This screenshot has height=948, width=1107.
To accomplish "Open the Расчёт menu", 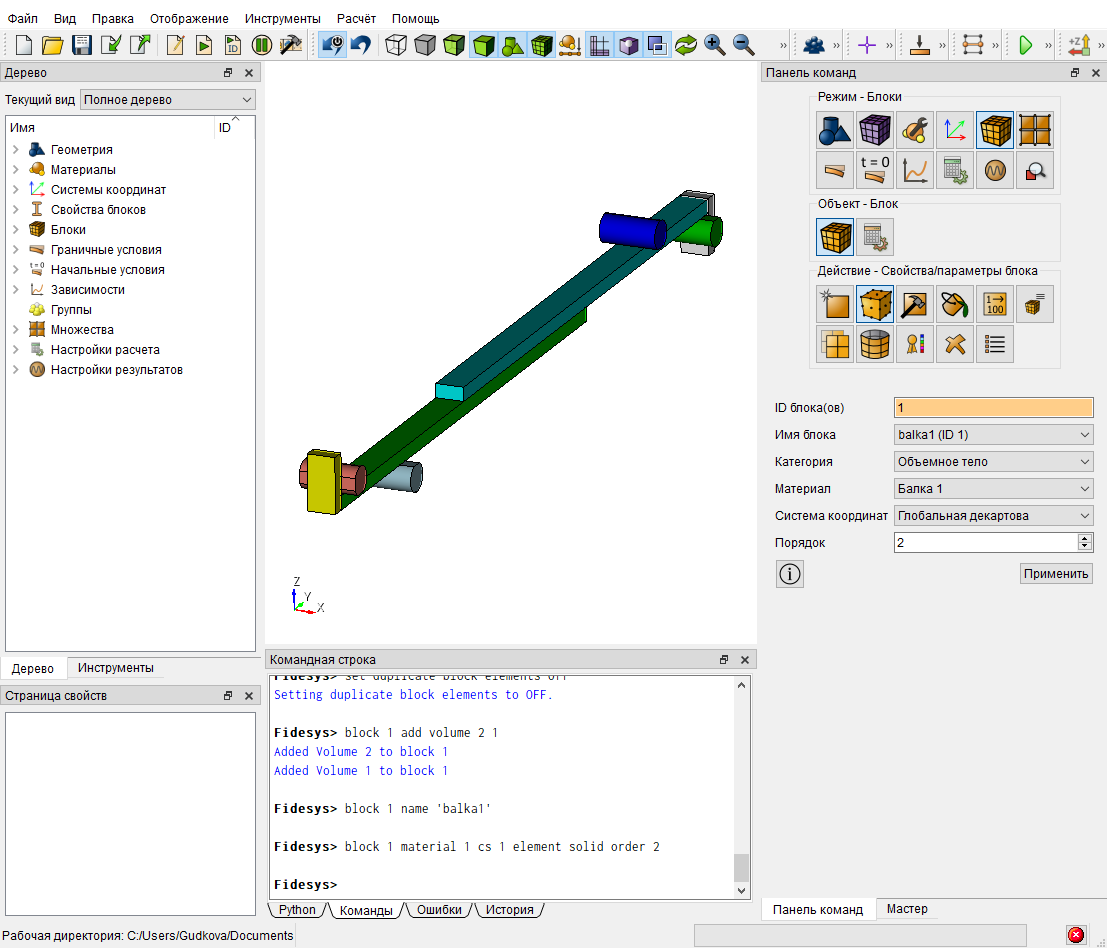I will 356,18.
